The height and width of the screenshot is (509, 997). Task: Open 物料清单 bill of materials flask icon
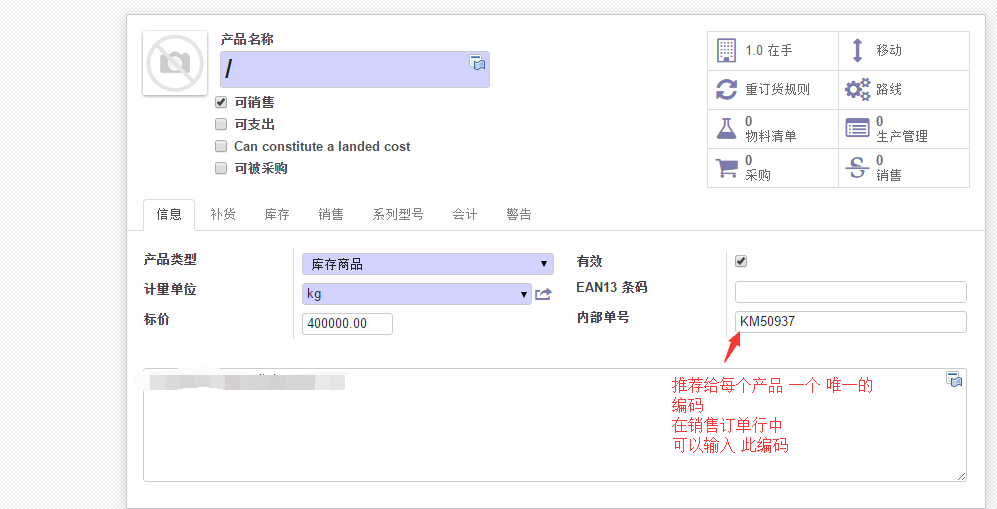726,128
